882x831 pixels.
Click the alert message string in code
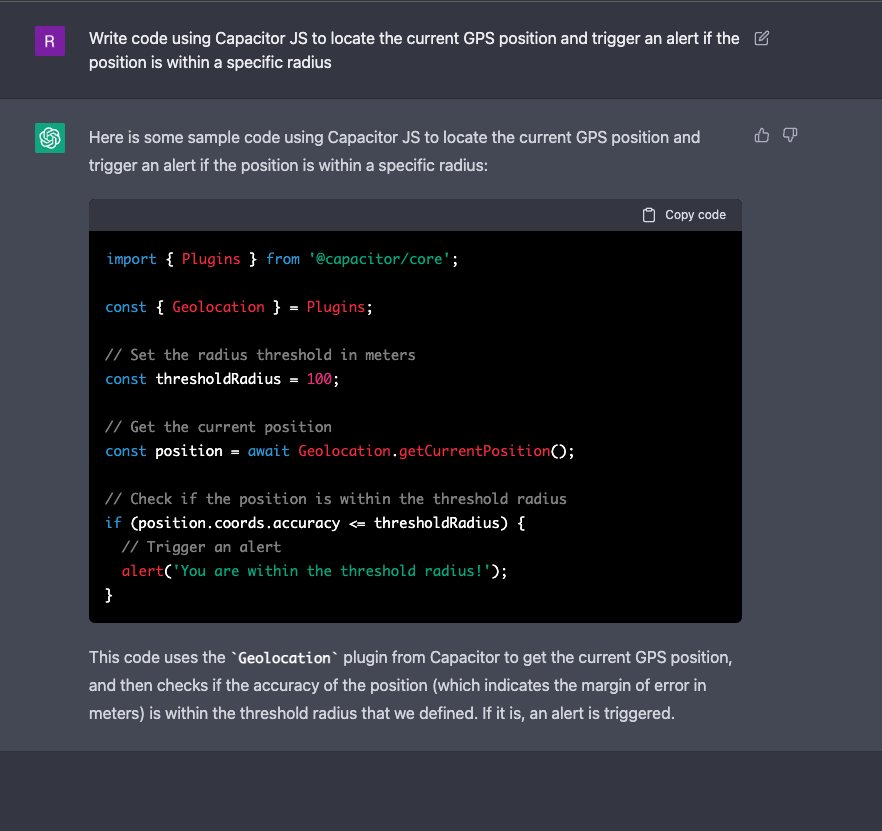point(334,571)
